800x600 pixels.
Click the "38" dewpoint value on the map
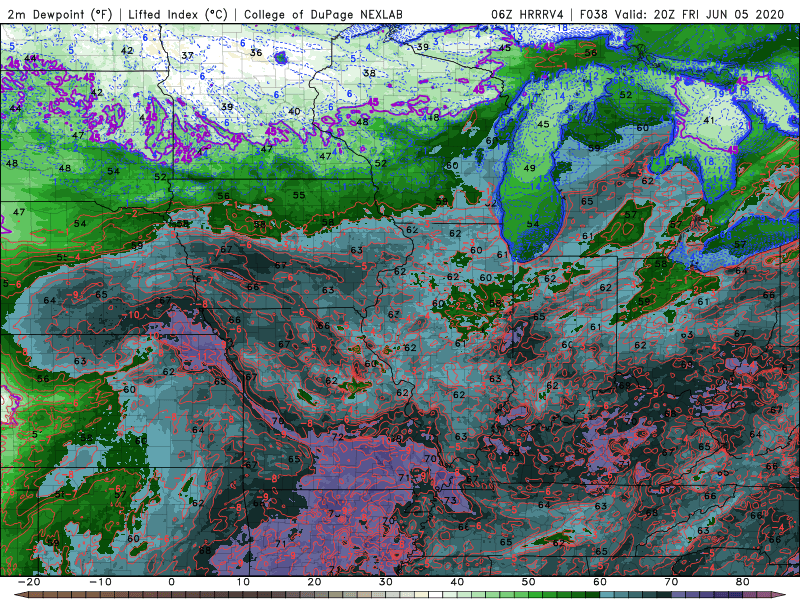coord(369,73)
